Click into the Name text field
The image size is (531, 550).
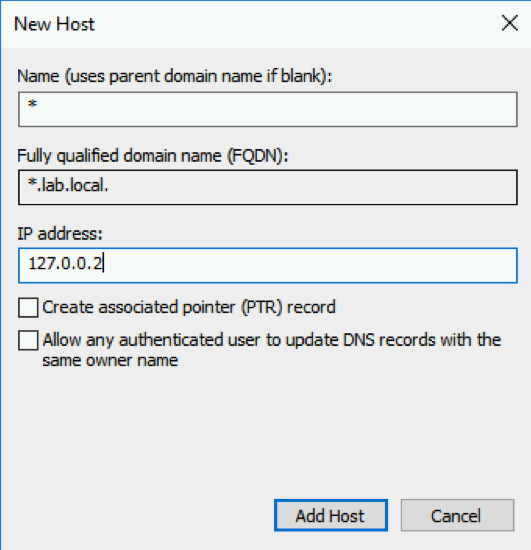point(268,109)
